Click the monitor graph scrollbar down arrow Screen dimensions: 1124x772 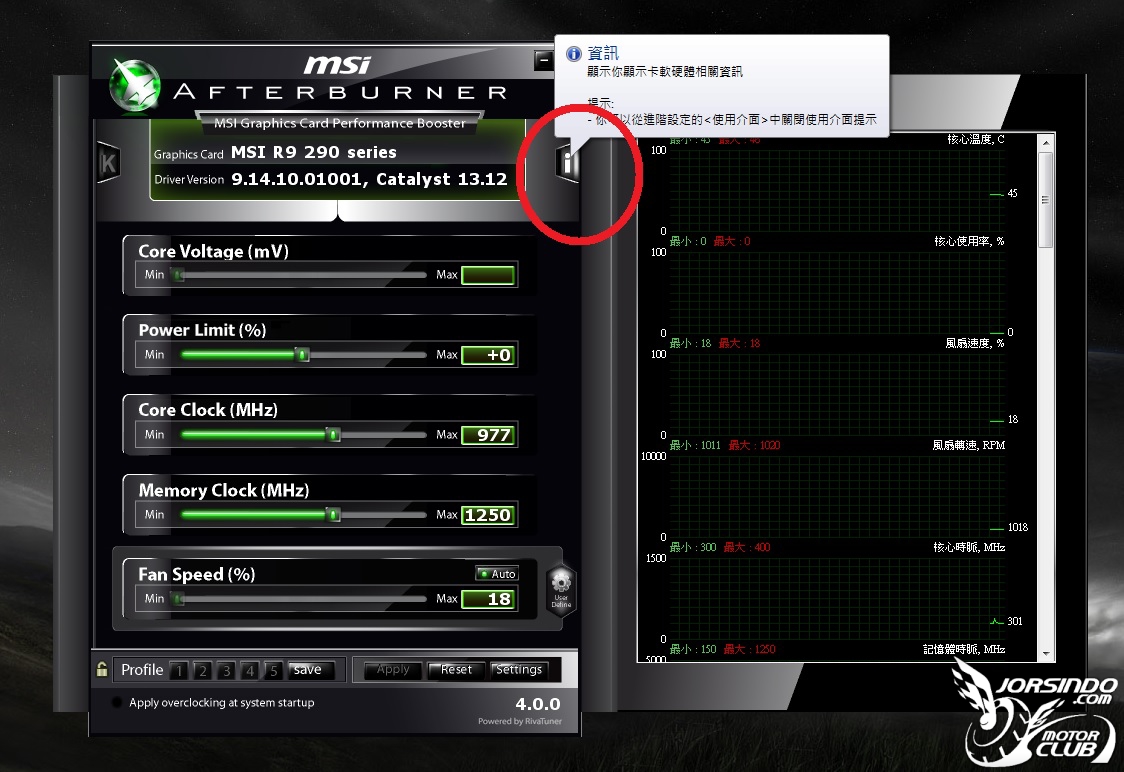click(x=1046, y=654)
